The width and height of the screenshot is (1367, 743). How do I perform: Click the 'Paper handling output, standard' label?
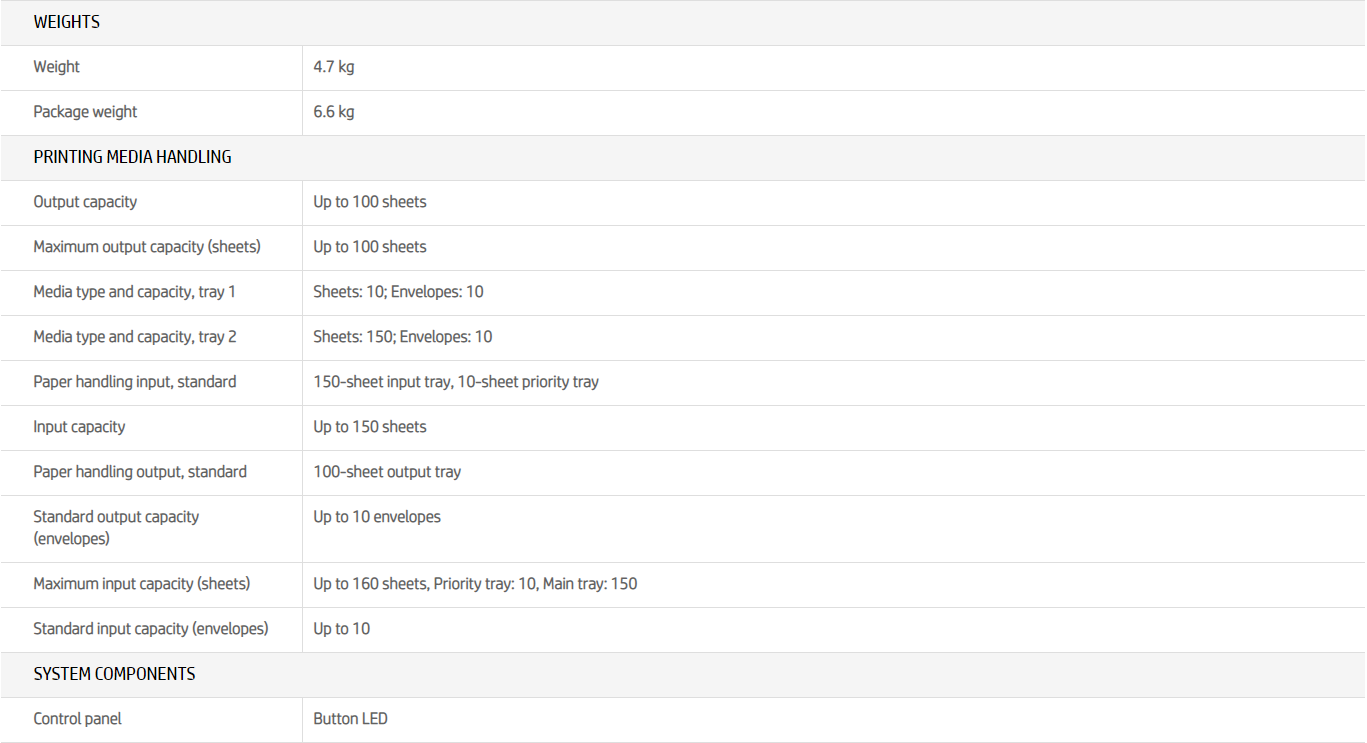pos(140,472)
